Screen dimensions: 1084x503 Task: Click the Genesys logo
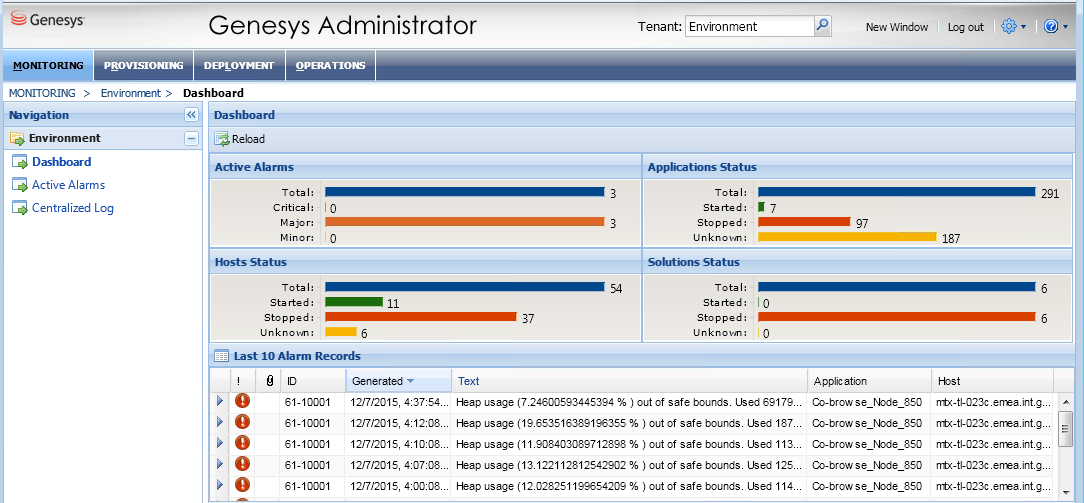(x=48, y=20)
